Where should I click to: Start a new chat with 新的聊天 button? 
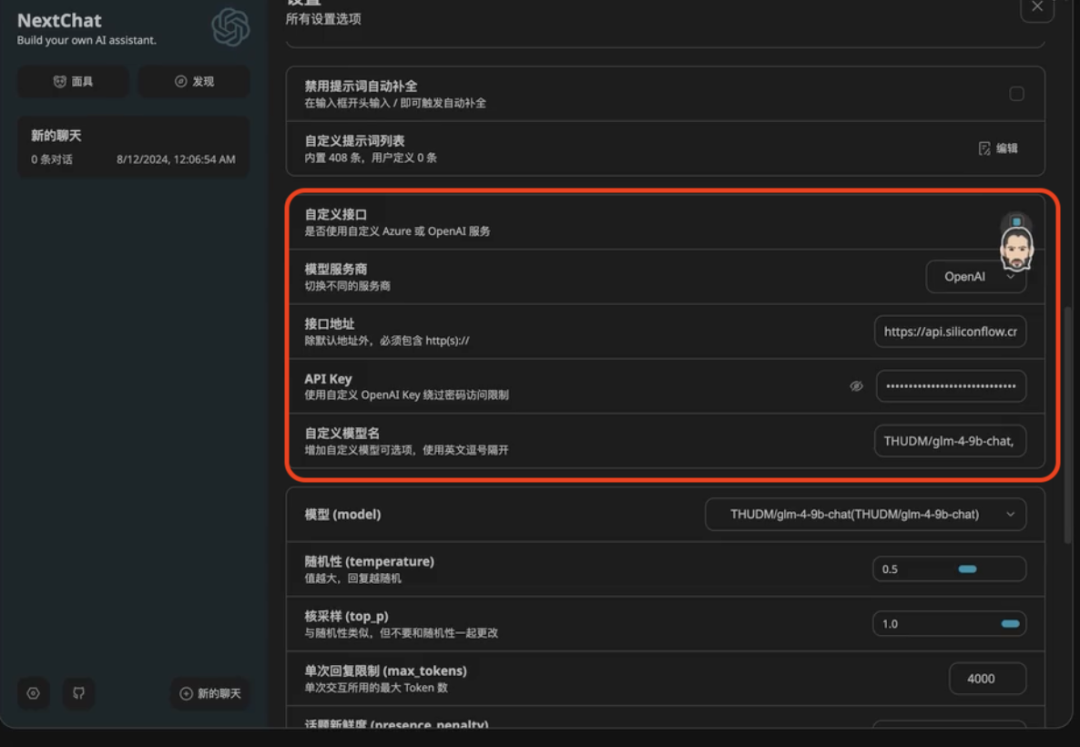(210, 693)
